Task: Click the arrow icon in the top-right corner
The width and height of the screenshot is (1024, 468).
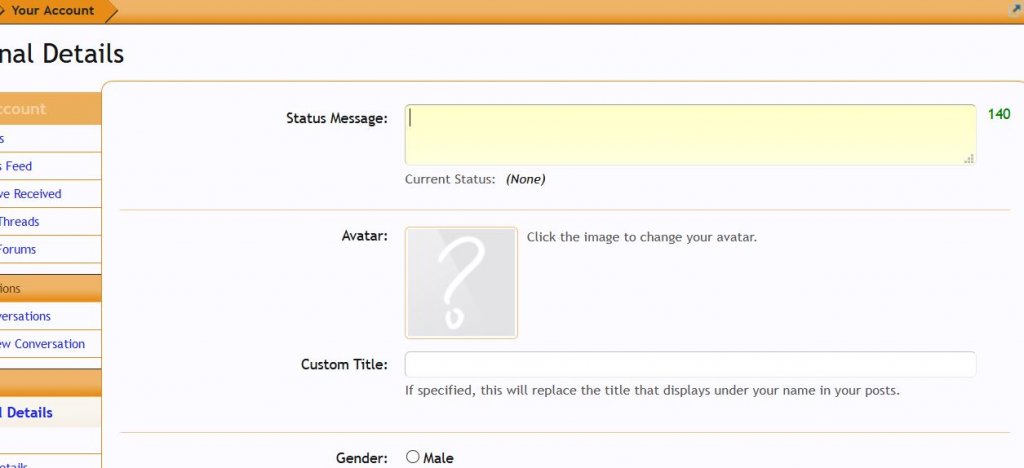Action: [1016, 8]
